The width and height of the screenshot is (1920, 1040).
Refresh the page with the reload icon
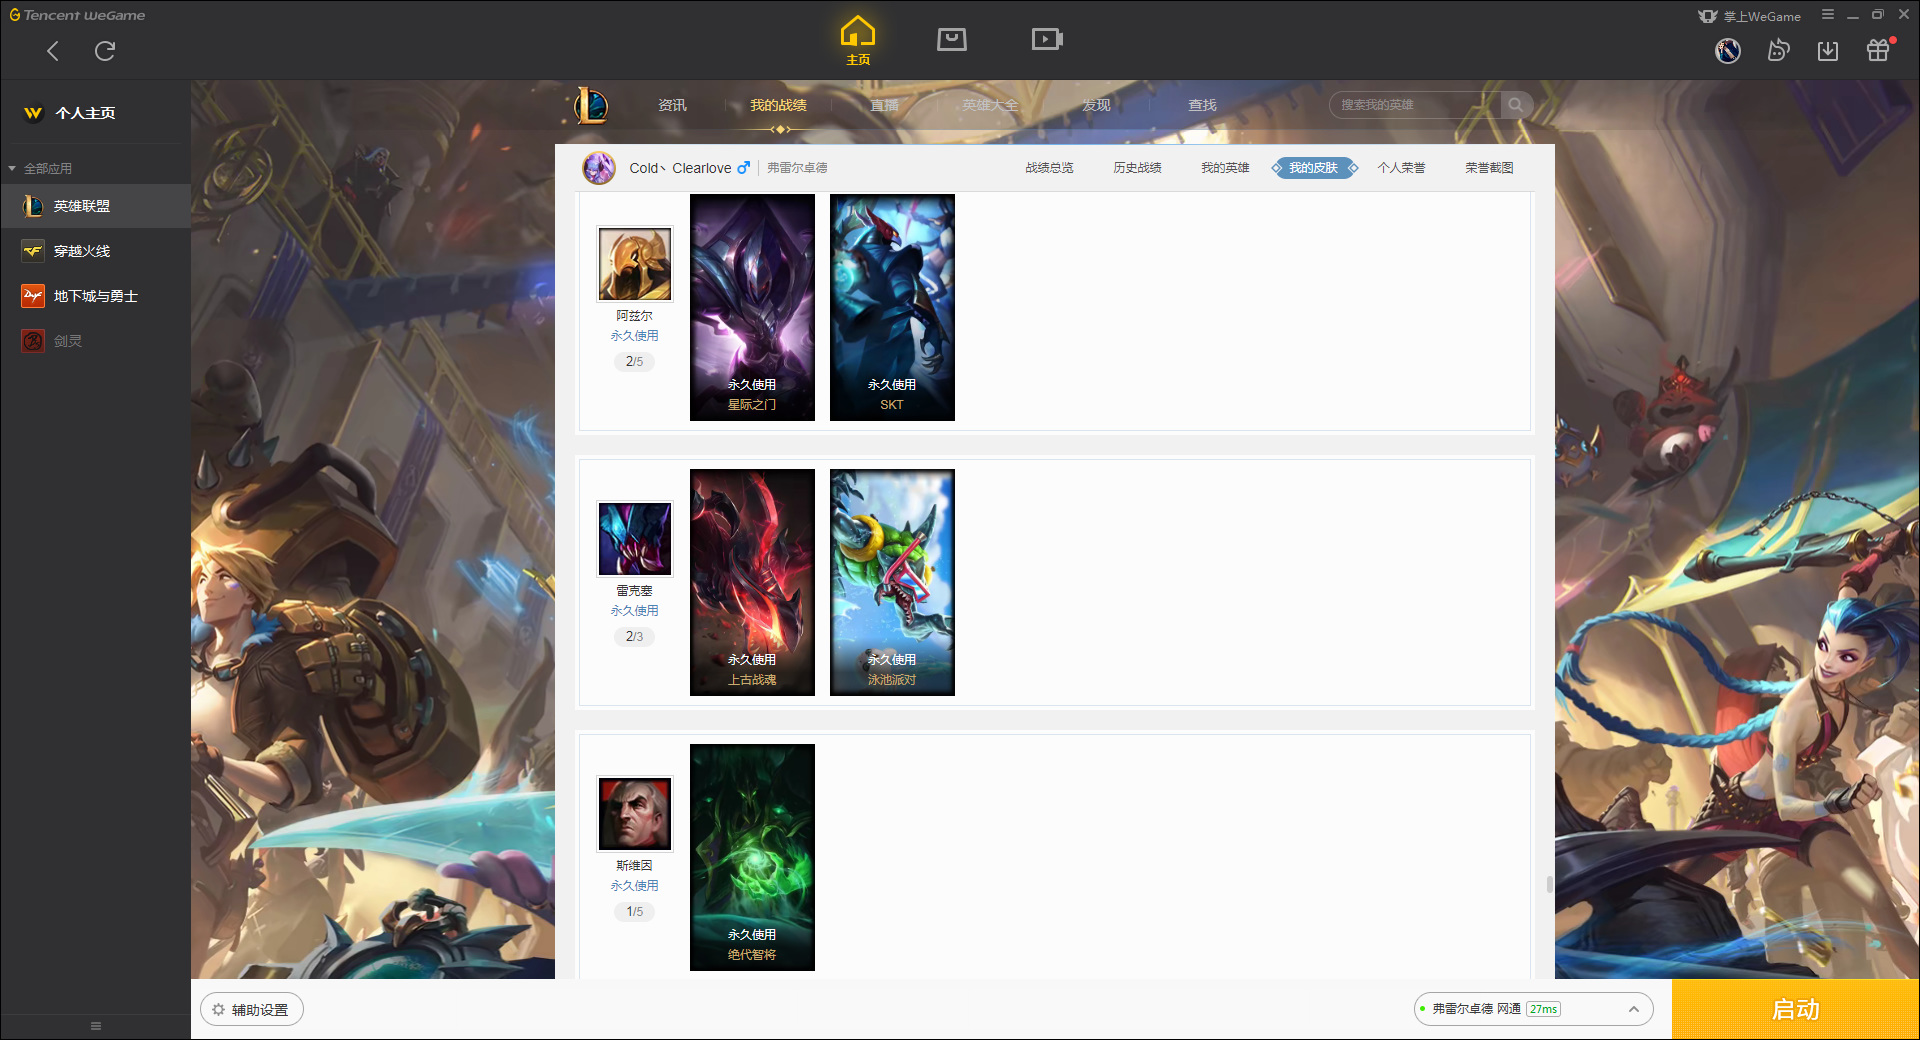click(105, 51)
